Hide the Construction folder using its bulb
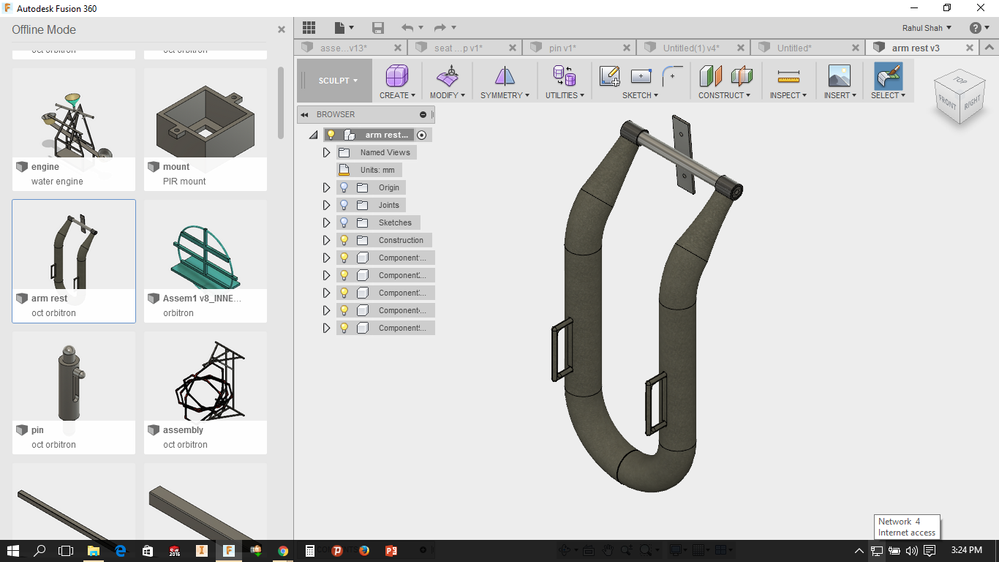 pos(343,241)
